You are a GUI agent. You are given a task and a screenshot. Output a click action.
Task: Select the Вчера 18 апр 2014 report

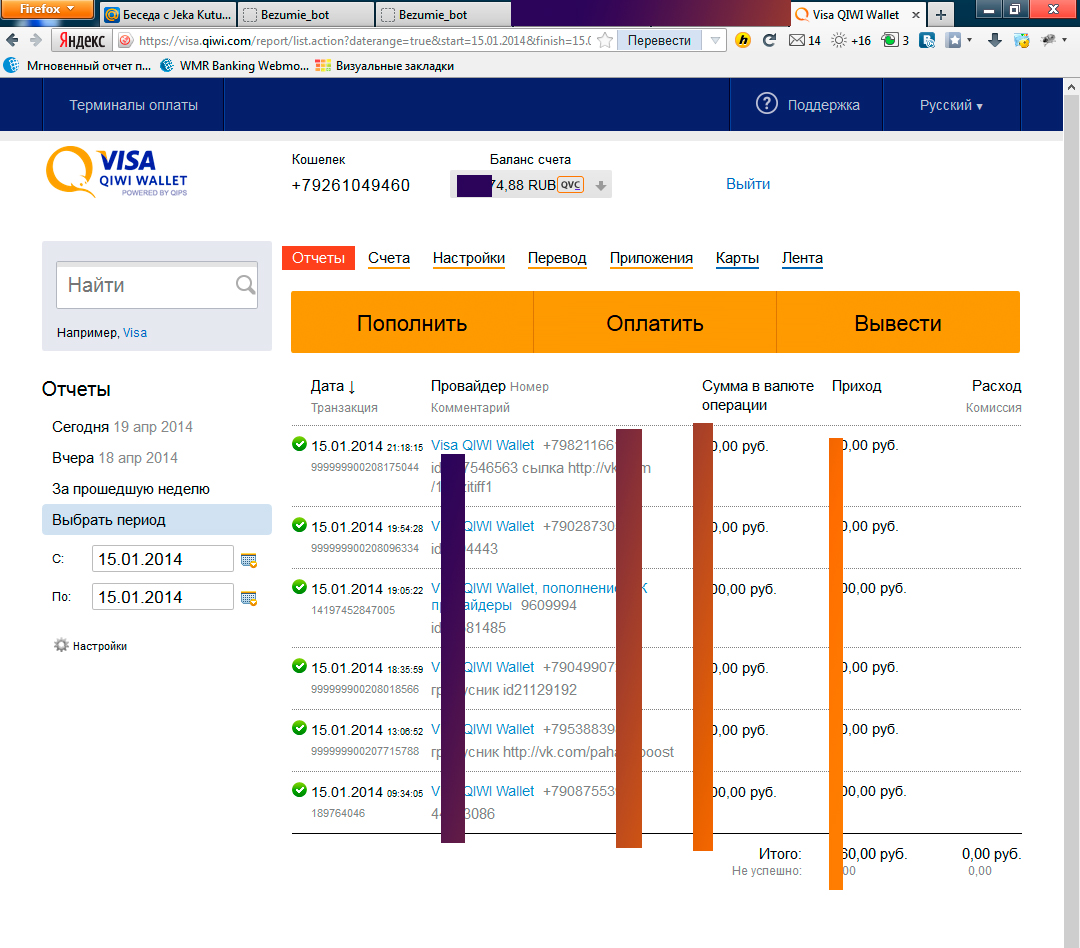tap(114, 457)
